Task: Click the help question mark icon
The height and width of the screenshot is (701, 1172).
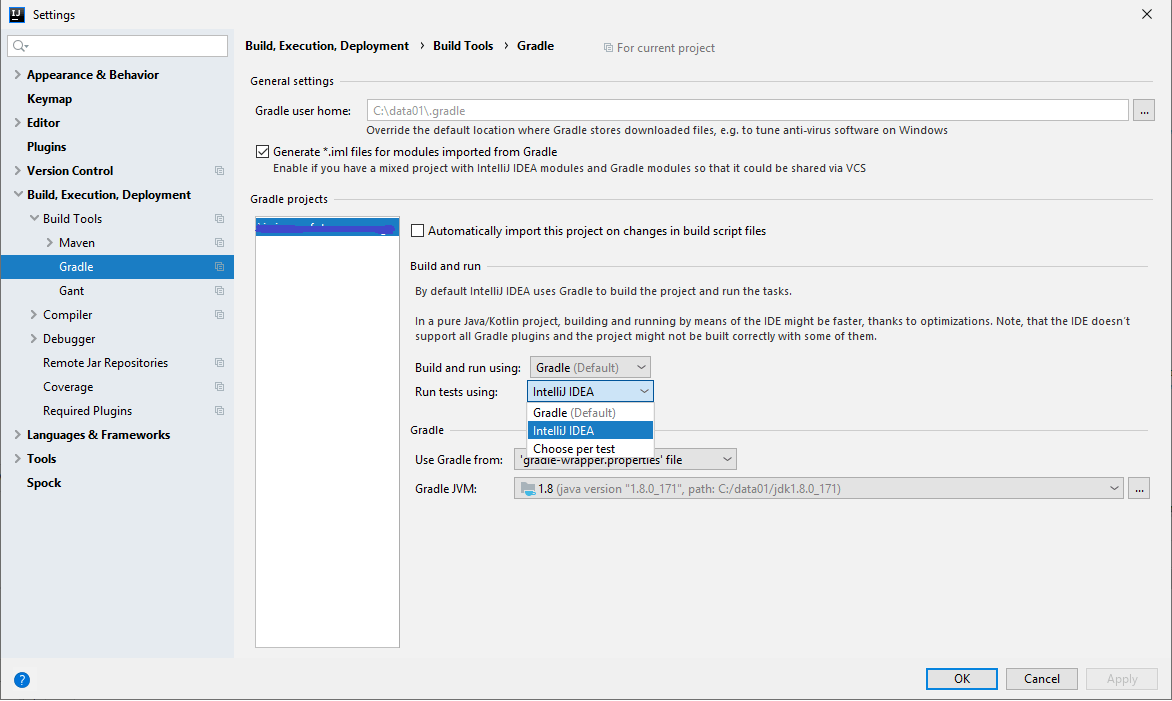Action: point(22,679)
